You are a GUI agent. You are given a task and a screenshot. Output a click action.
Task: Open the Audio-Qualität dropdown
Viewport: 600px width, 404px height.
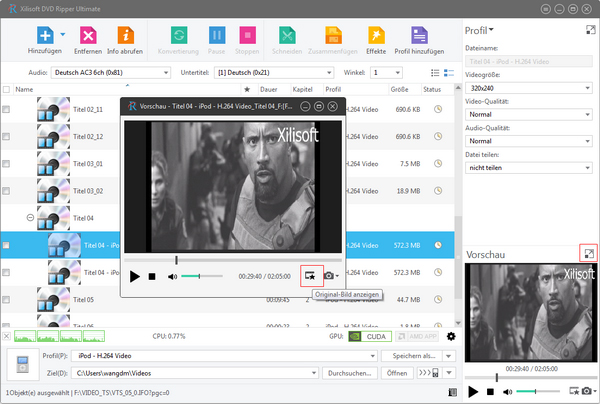coord(529,141)
